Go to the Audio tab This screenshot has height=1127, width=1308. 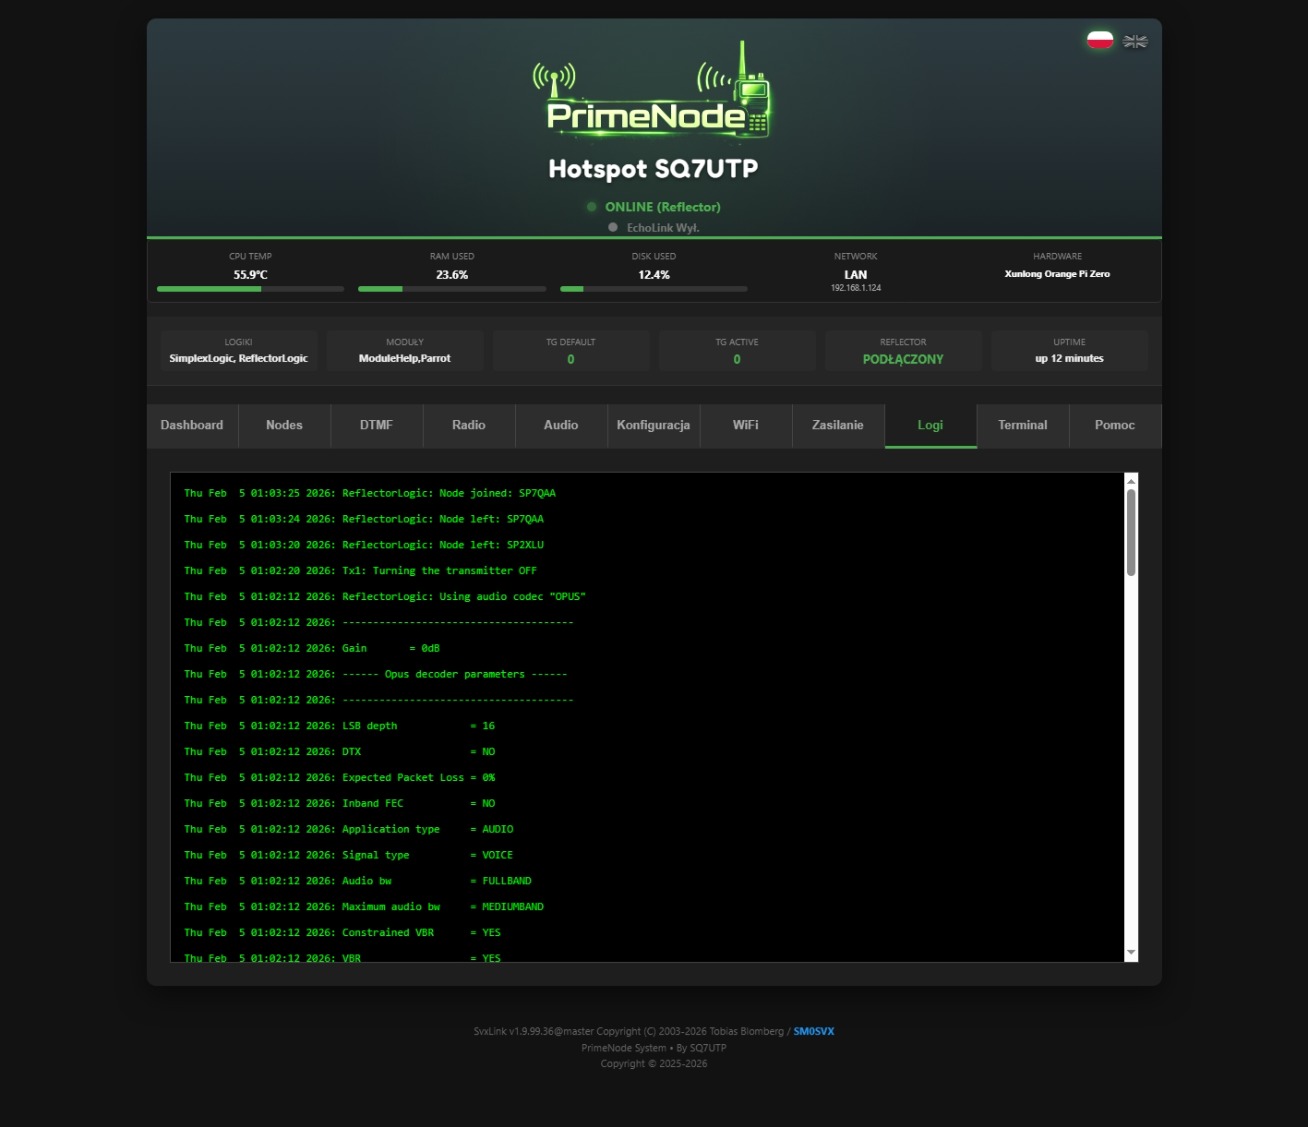[561, 426]
